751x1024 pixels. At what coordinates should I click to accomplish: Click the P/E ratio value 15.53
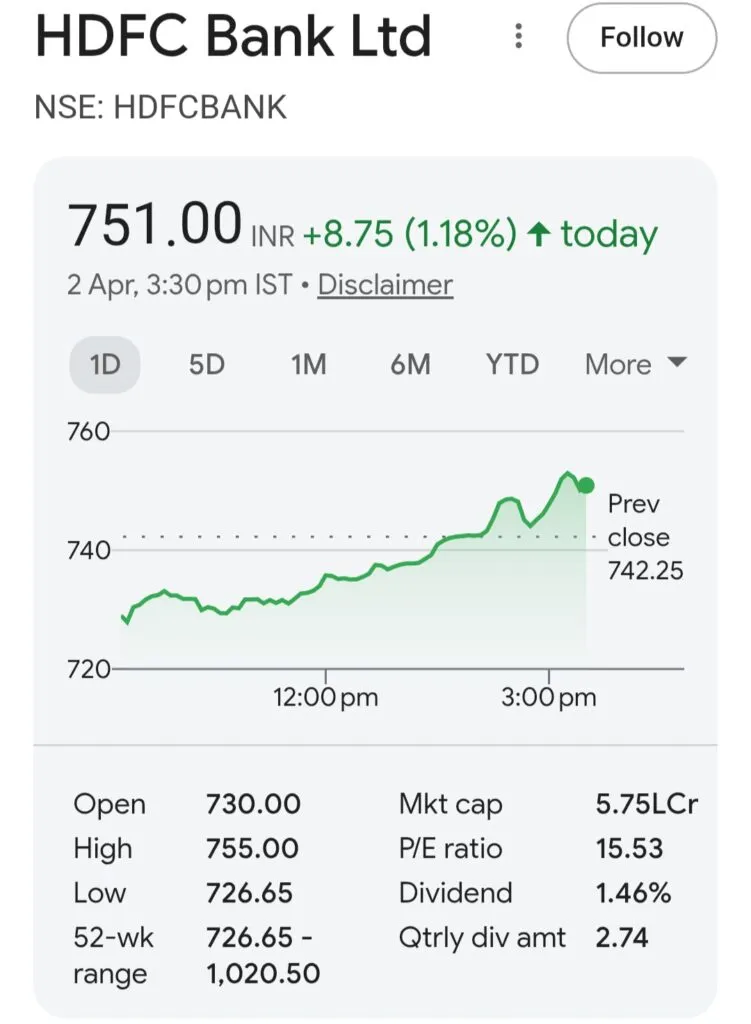(x=629, y=849)
